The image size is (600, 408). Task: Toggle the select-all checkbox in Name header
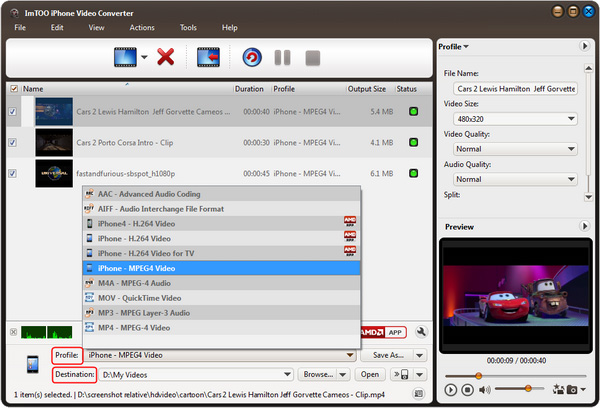[14, 89]
